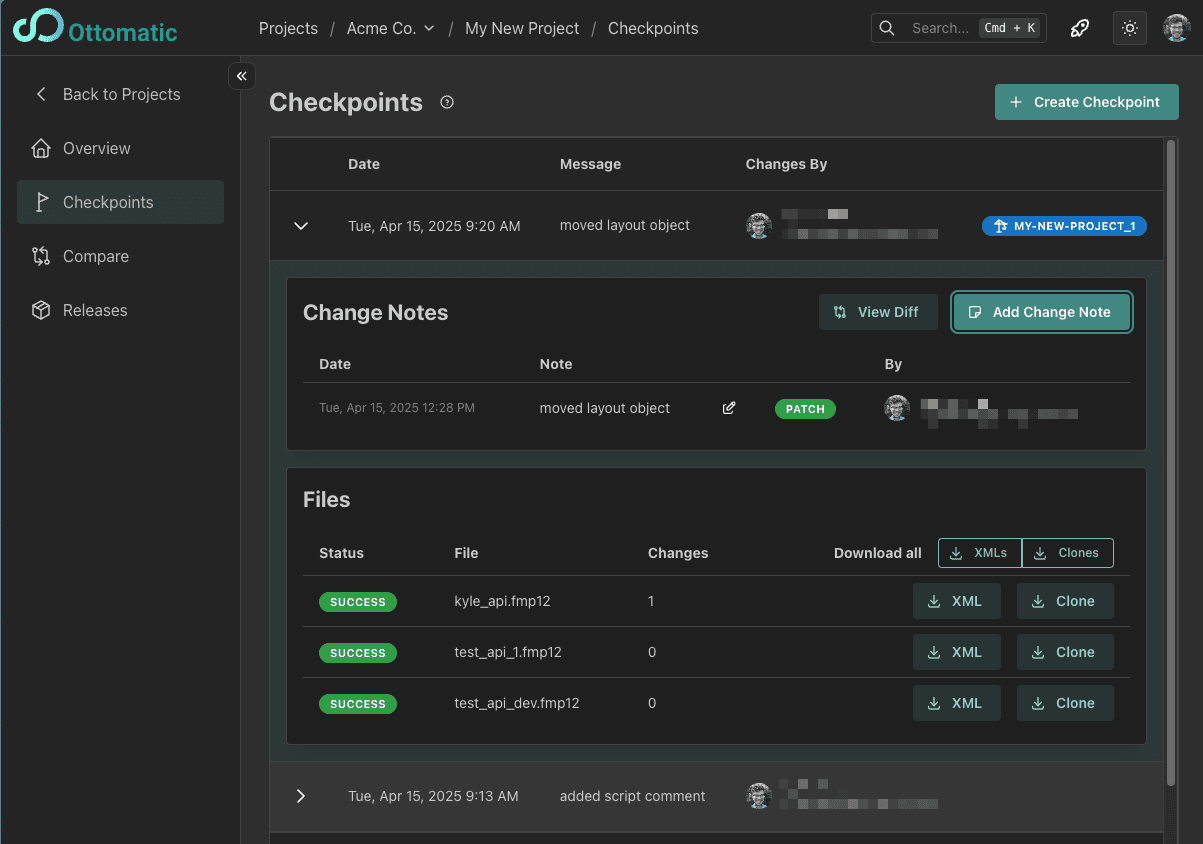Image resolution: width=1203 pixels, height=844 pixels.
Task: Expand the 9:13 AM checkpoint row
Action: [x=301, y=796]
